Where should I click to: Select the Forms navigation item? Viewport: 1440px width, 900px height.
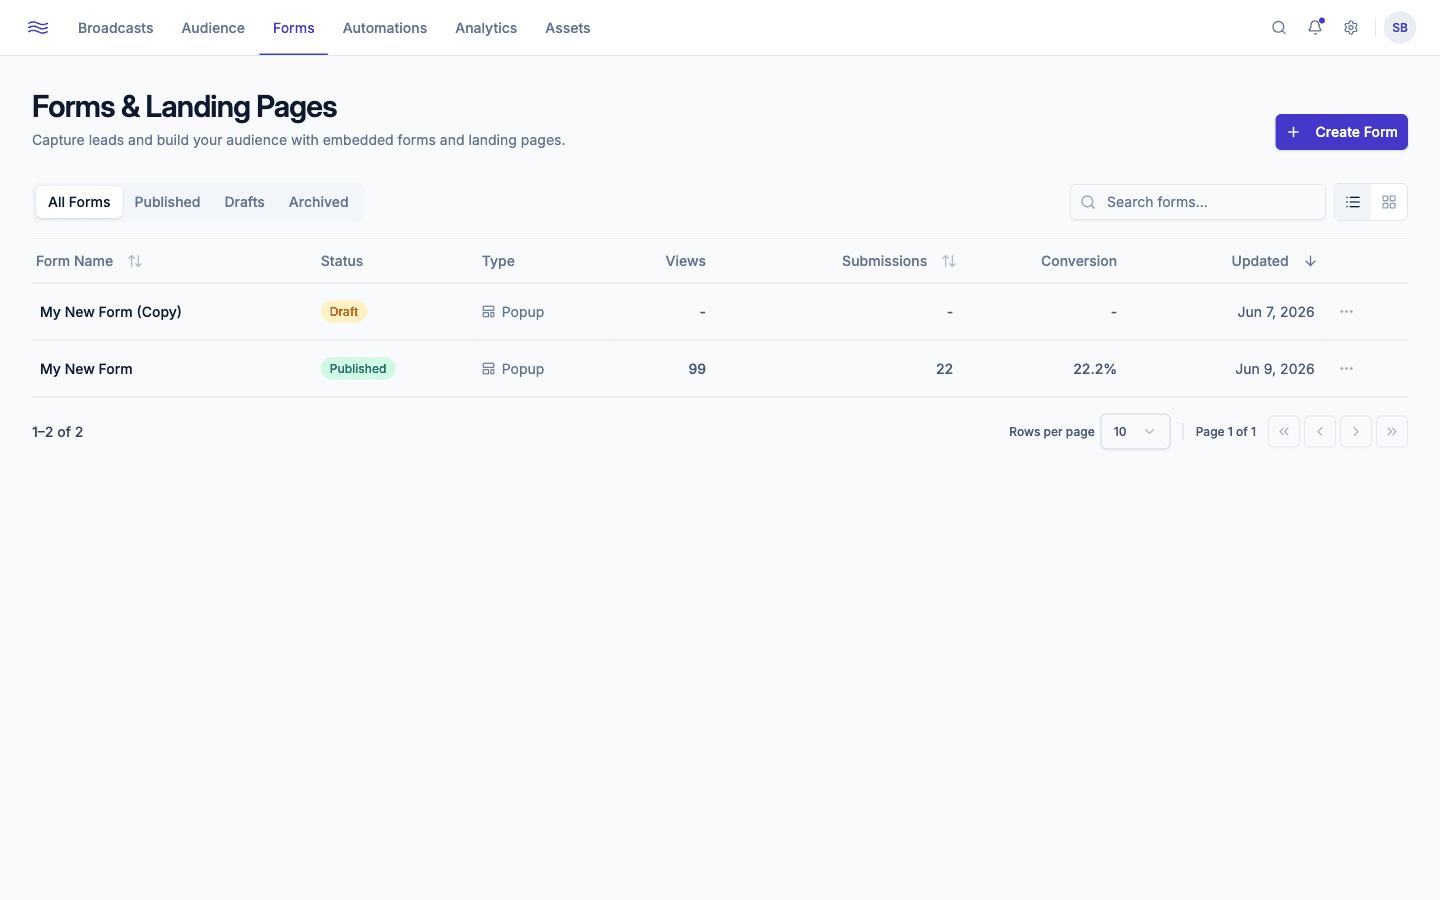tap(294, 28)
